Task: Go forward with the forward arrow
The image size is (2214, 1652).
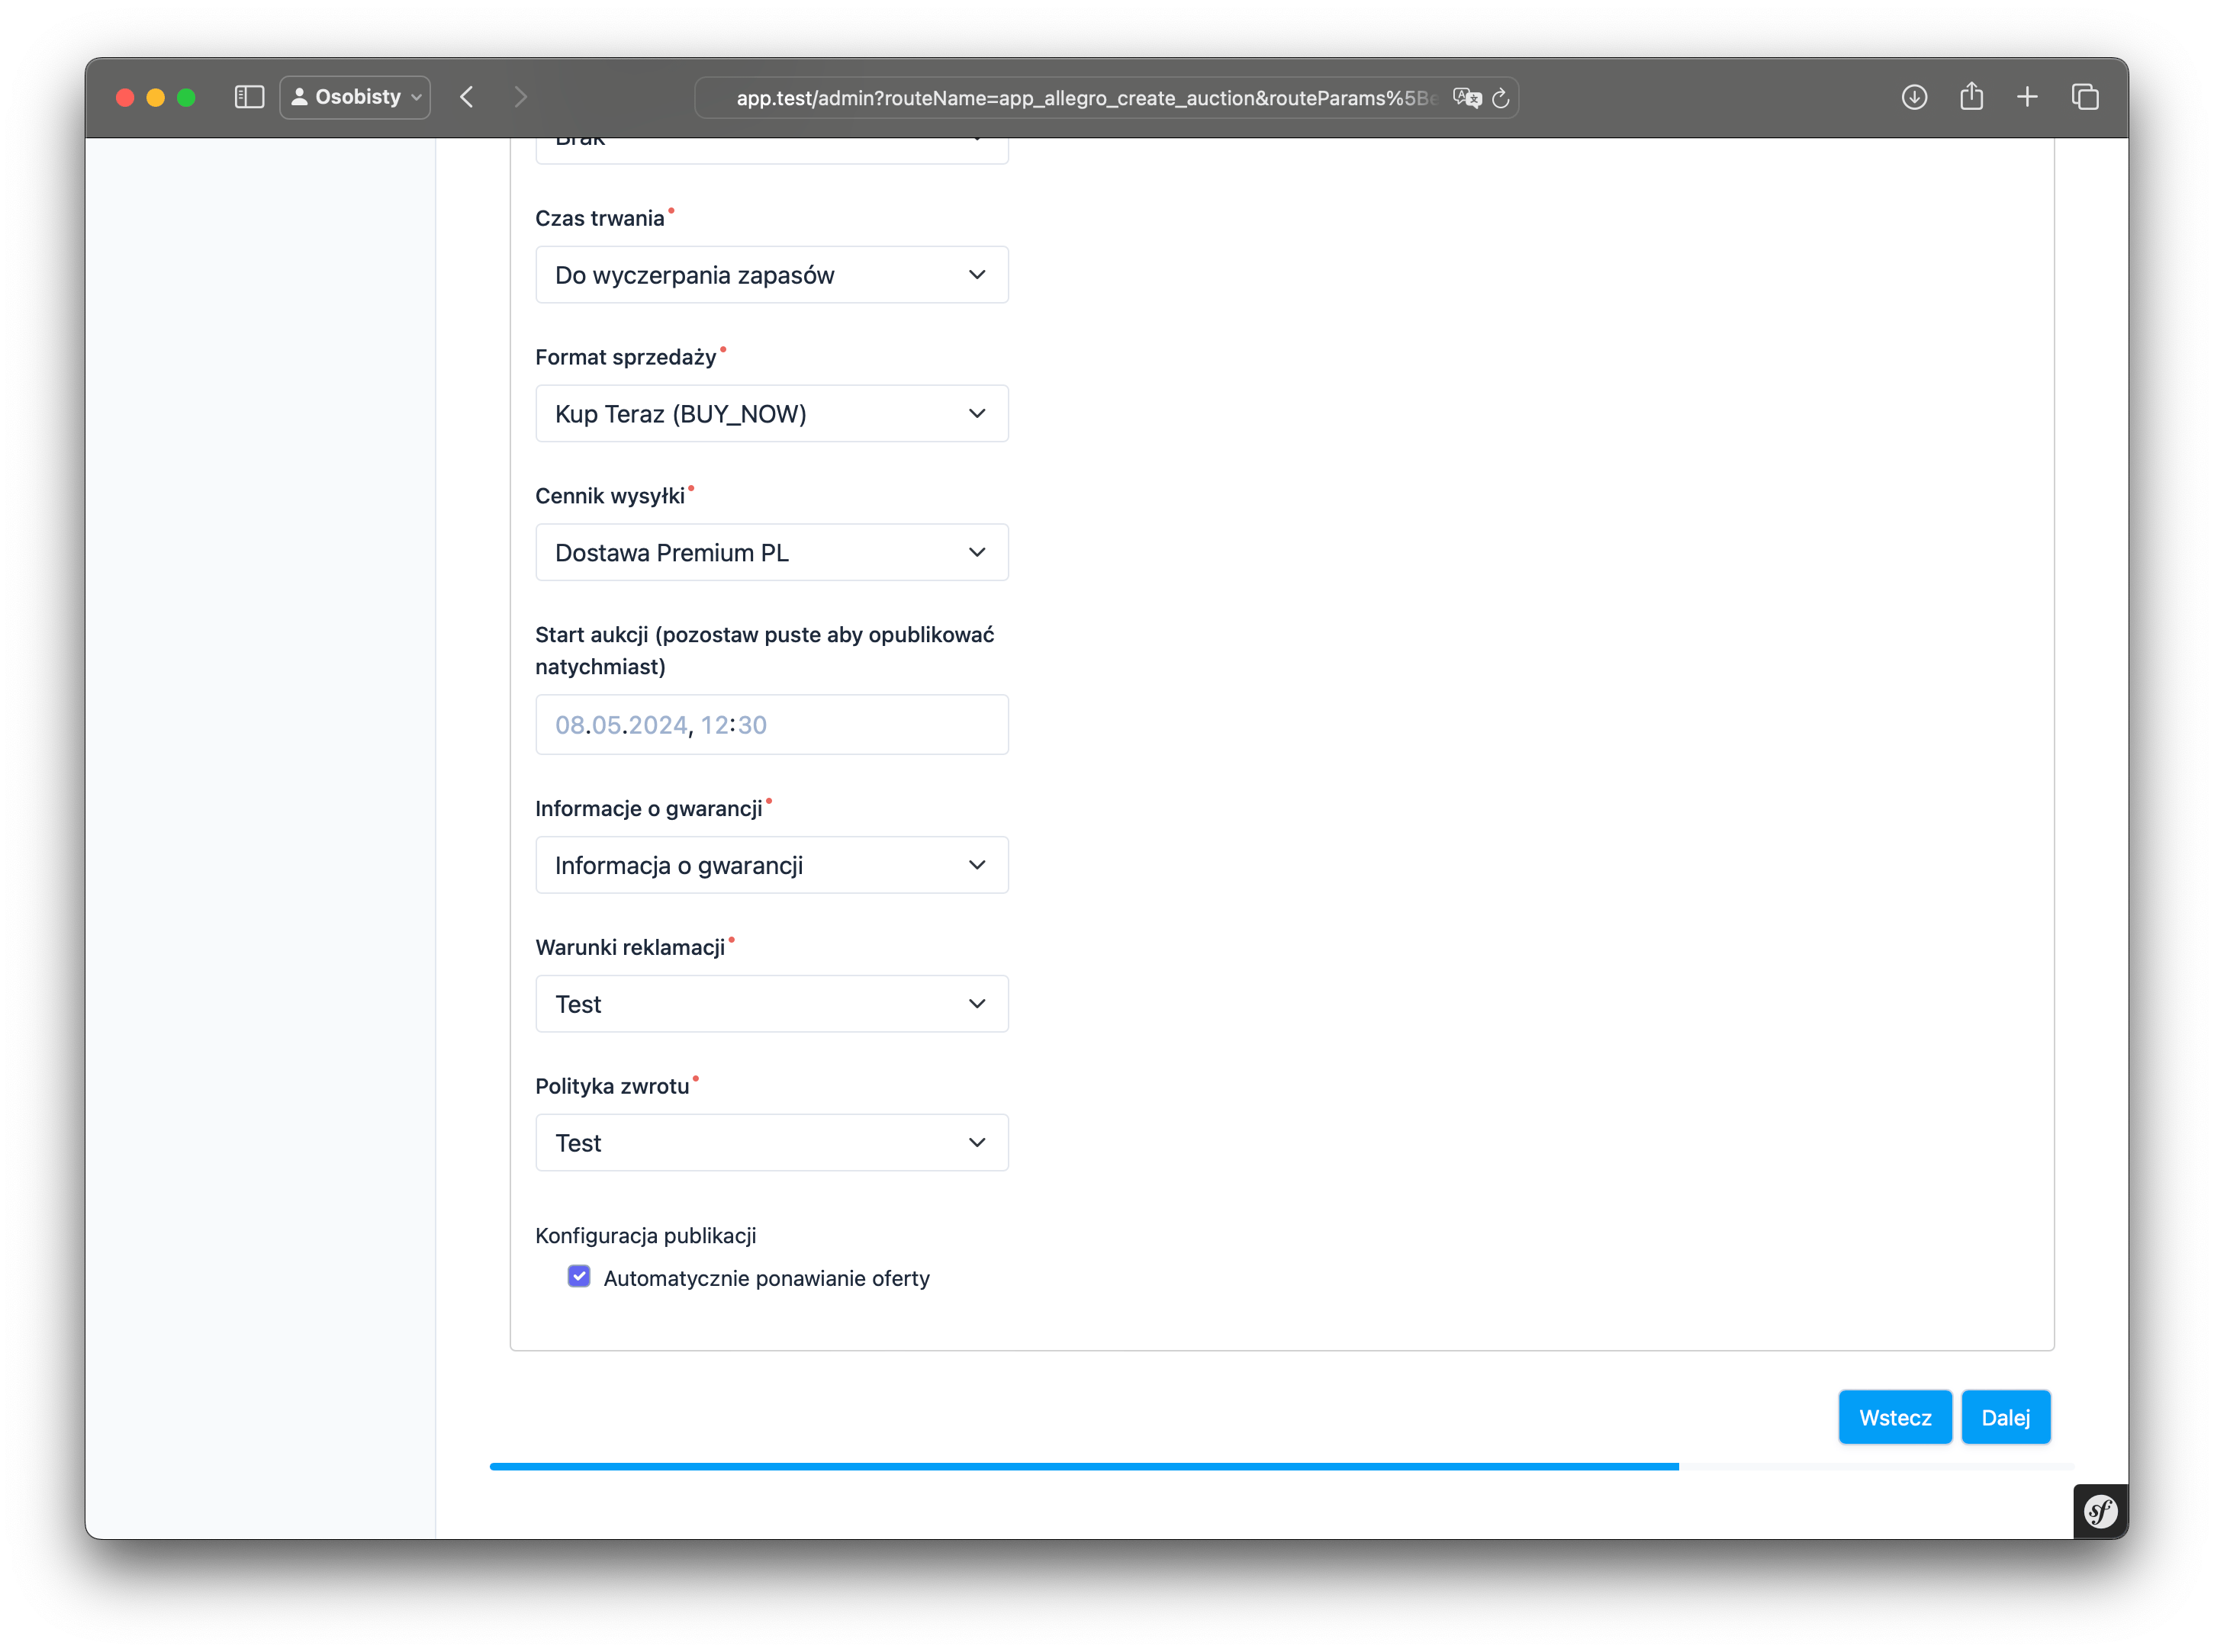Action: point(520,97)
